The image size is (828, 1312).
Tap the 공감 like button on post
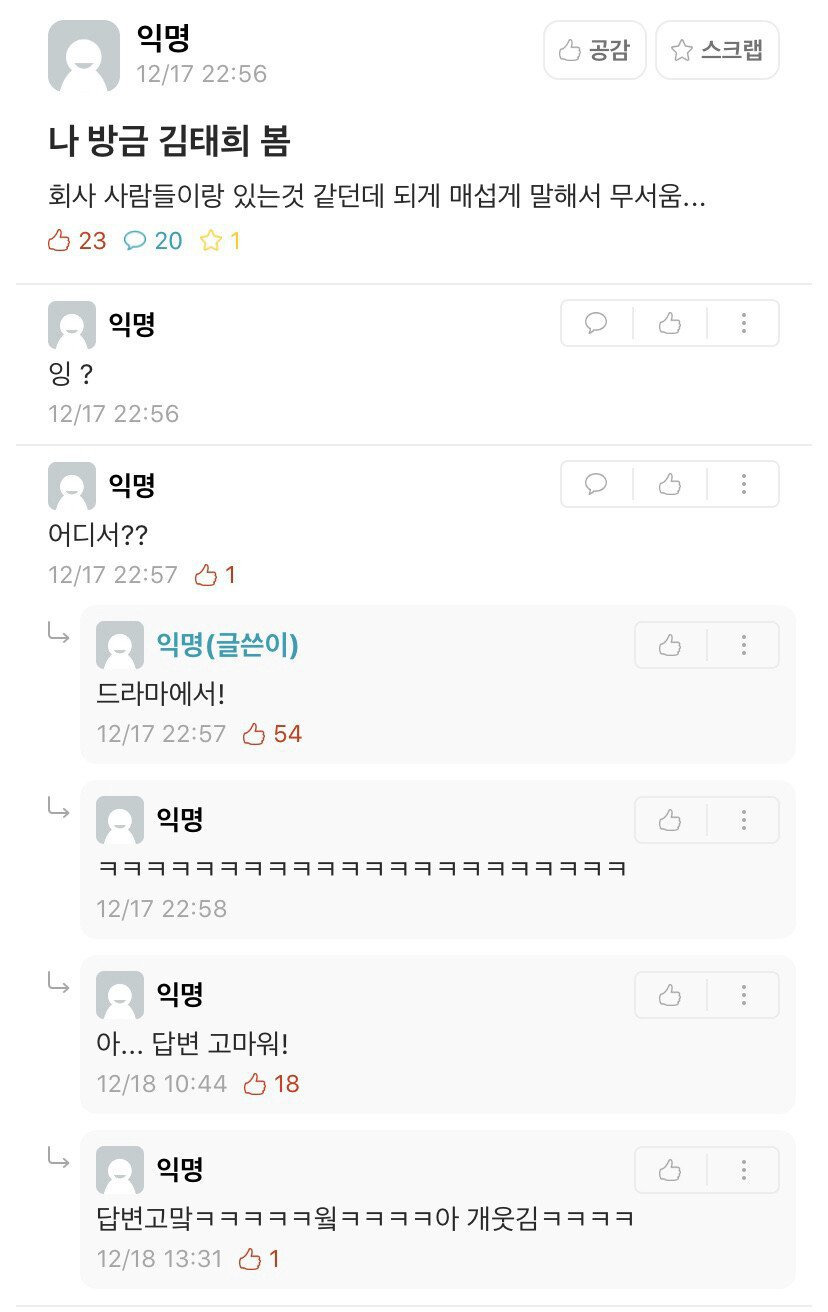point(595,50)
